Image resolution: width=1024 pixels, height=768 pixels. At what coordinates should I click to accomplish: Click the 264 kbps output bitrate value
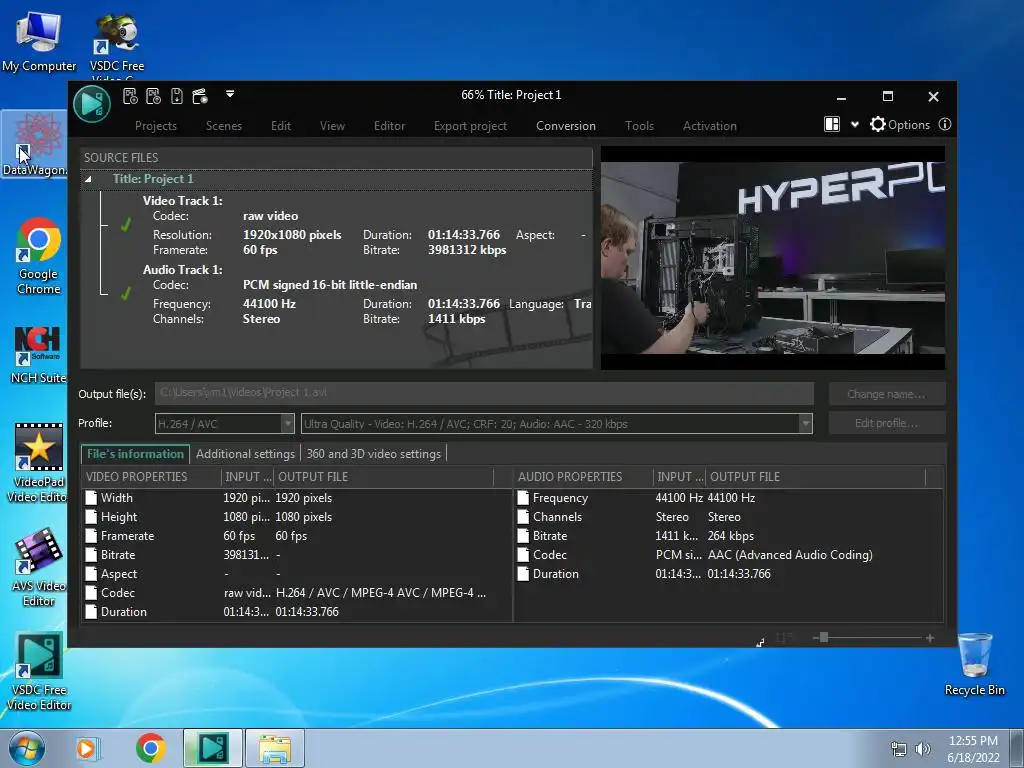(731, 536)
